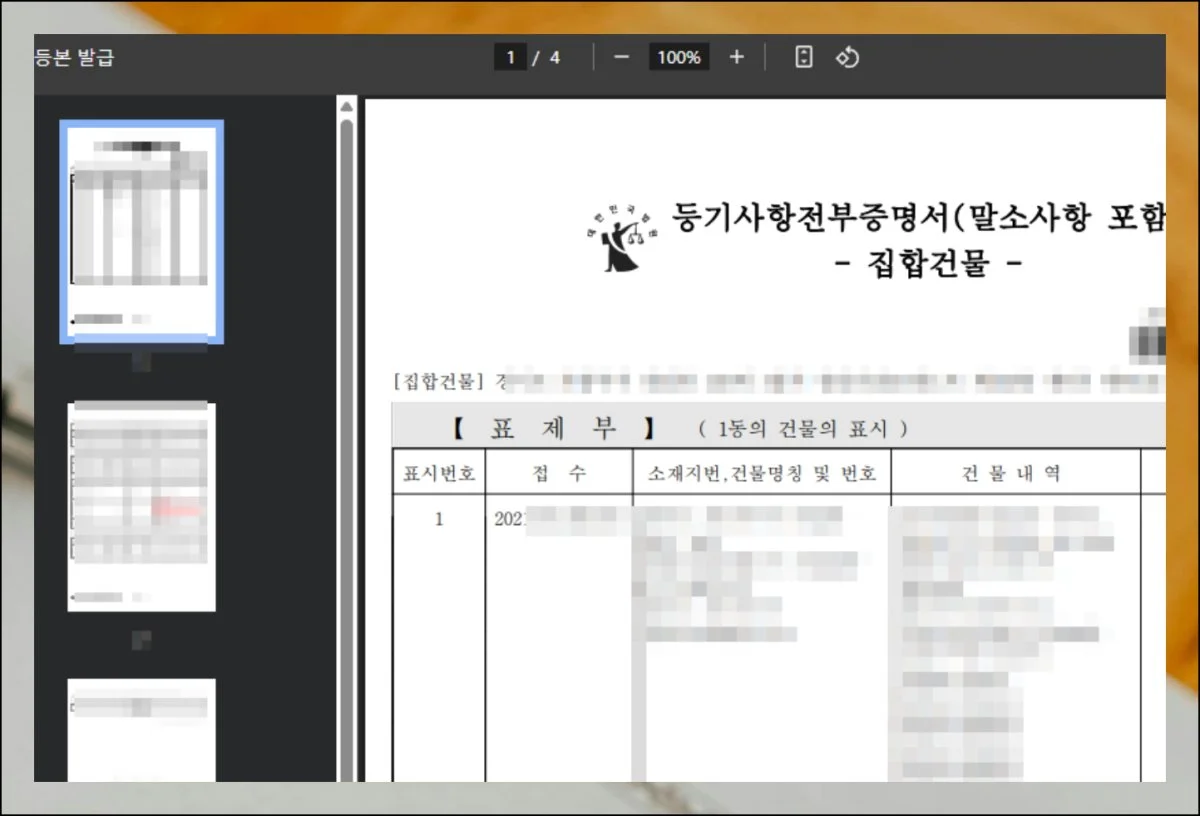Click the sidebar scrollbar up arrow
This screenshot has height=816, width=1200.
347,106
